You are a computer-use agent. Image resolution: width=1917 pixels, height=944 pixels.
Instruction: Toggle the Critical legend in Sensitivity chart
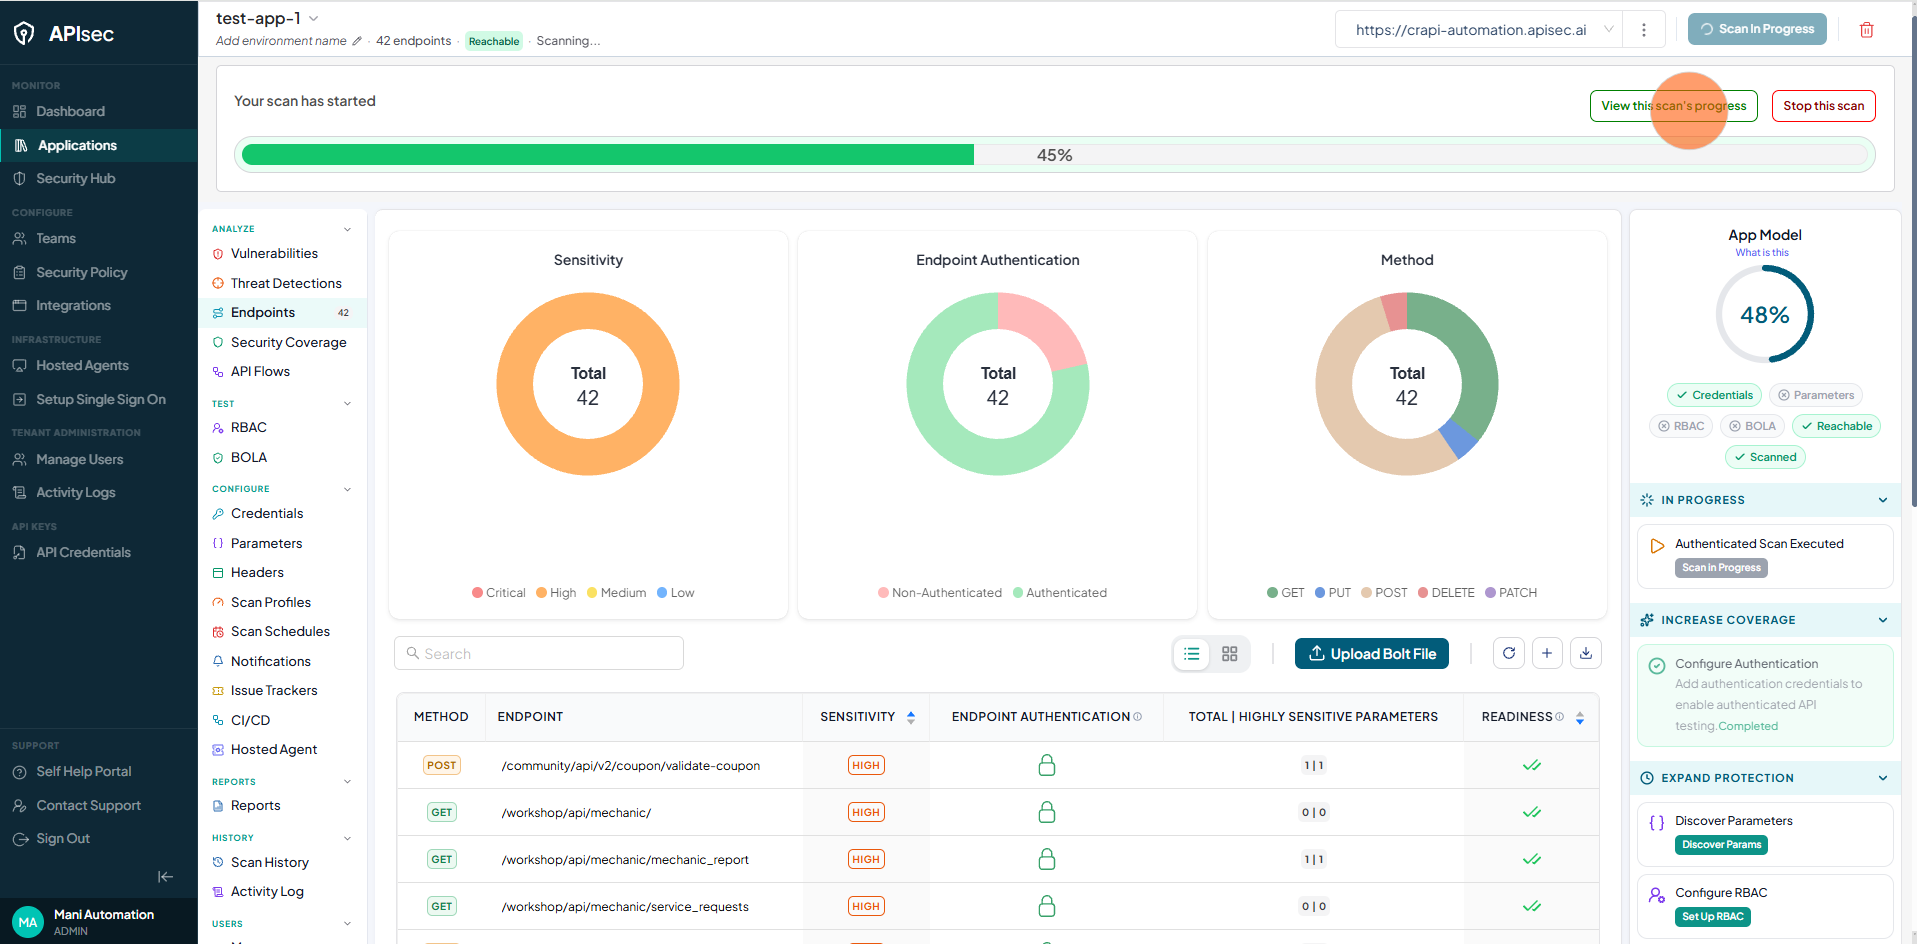(x=498, y=593)
